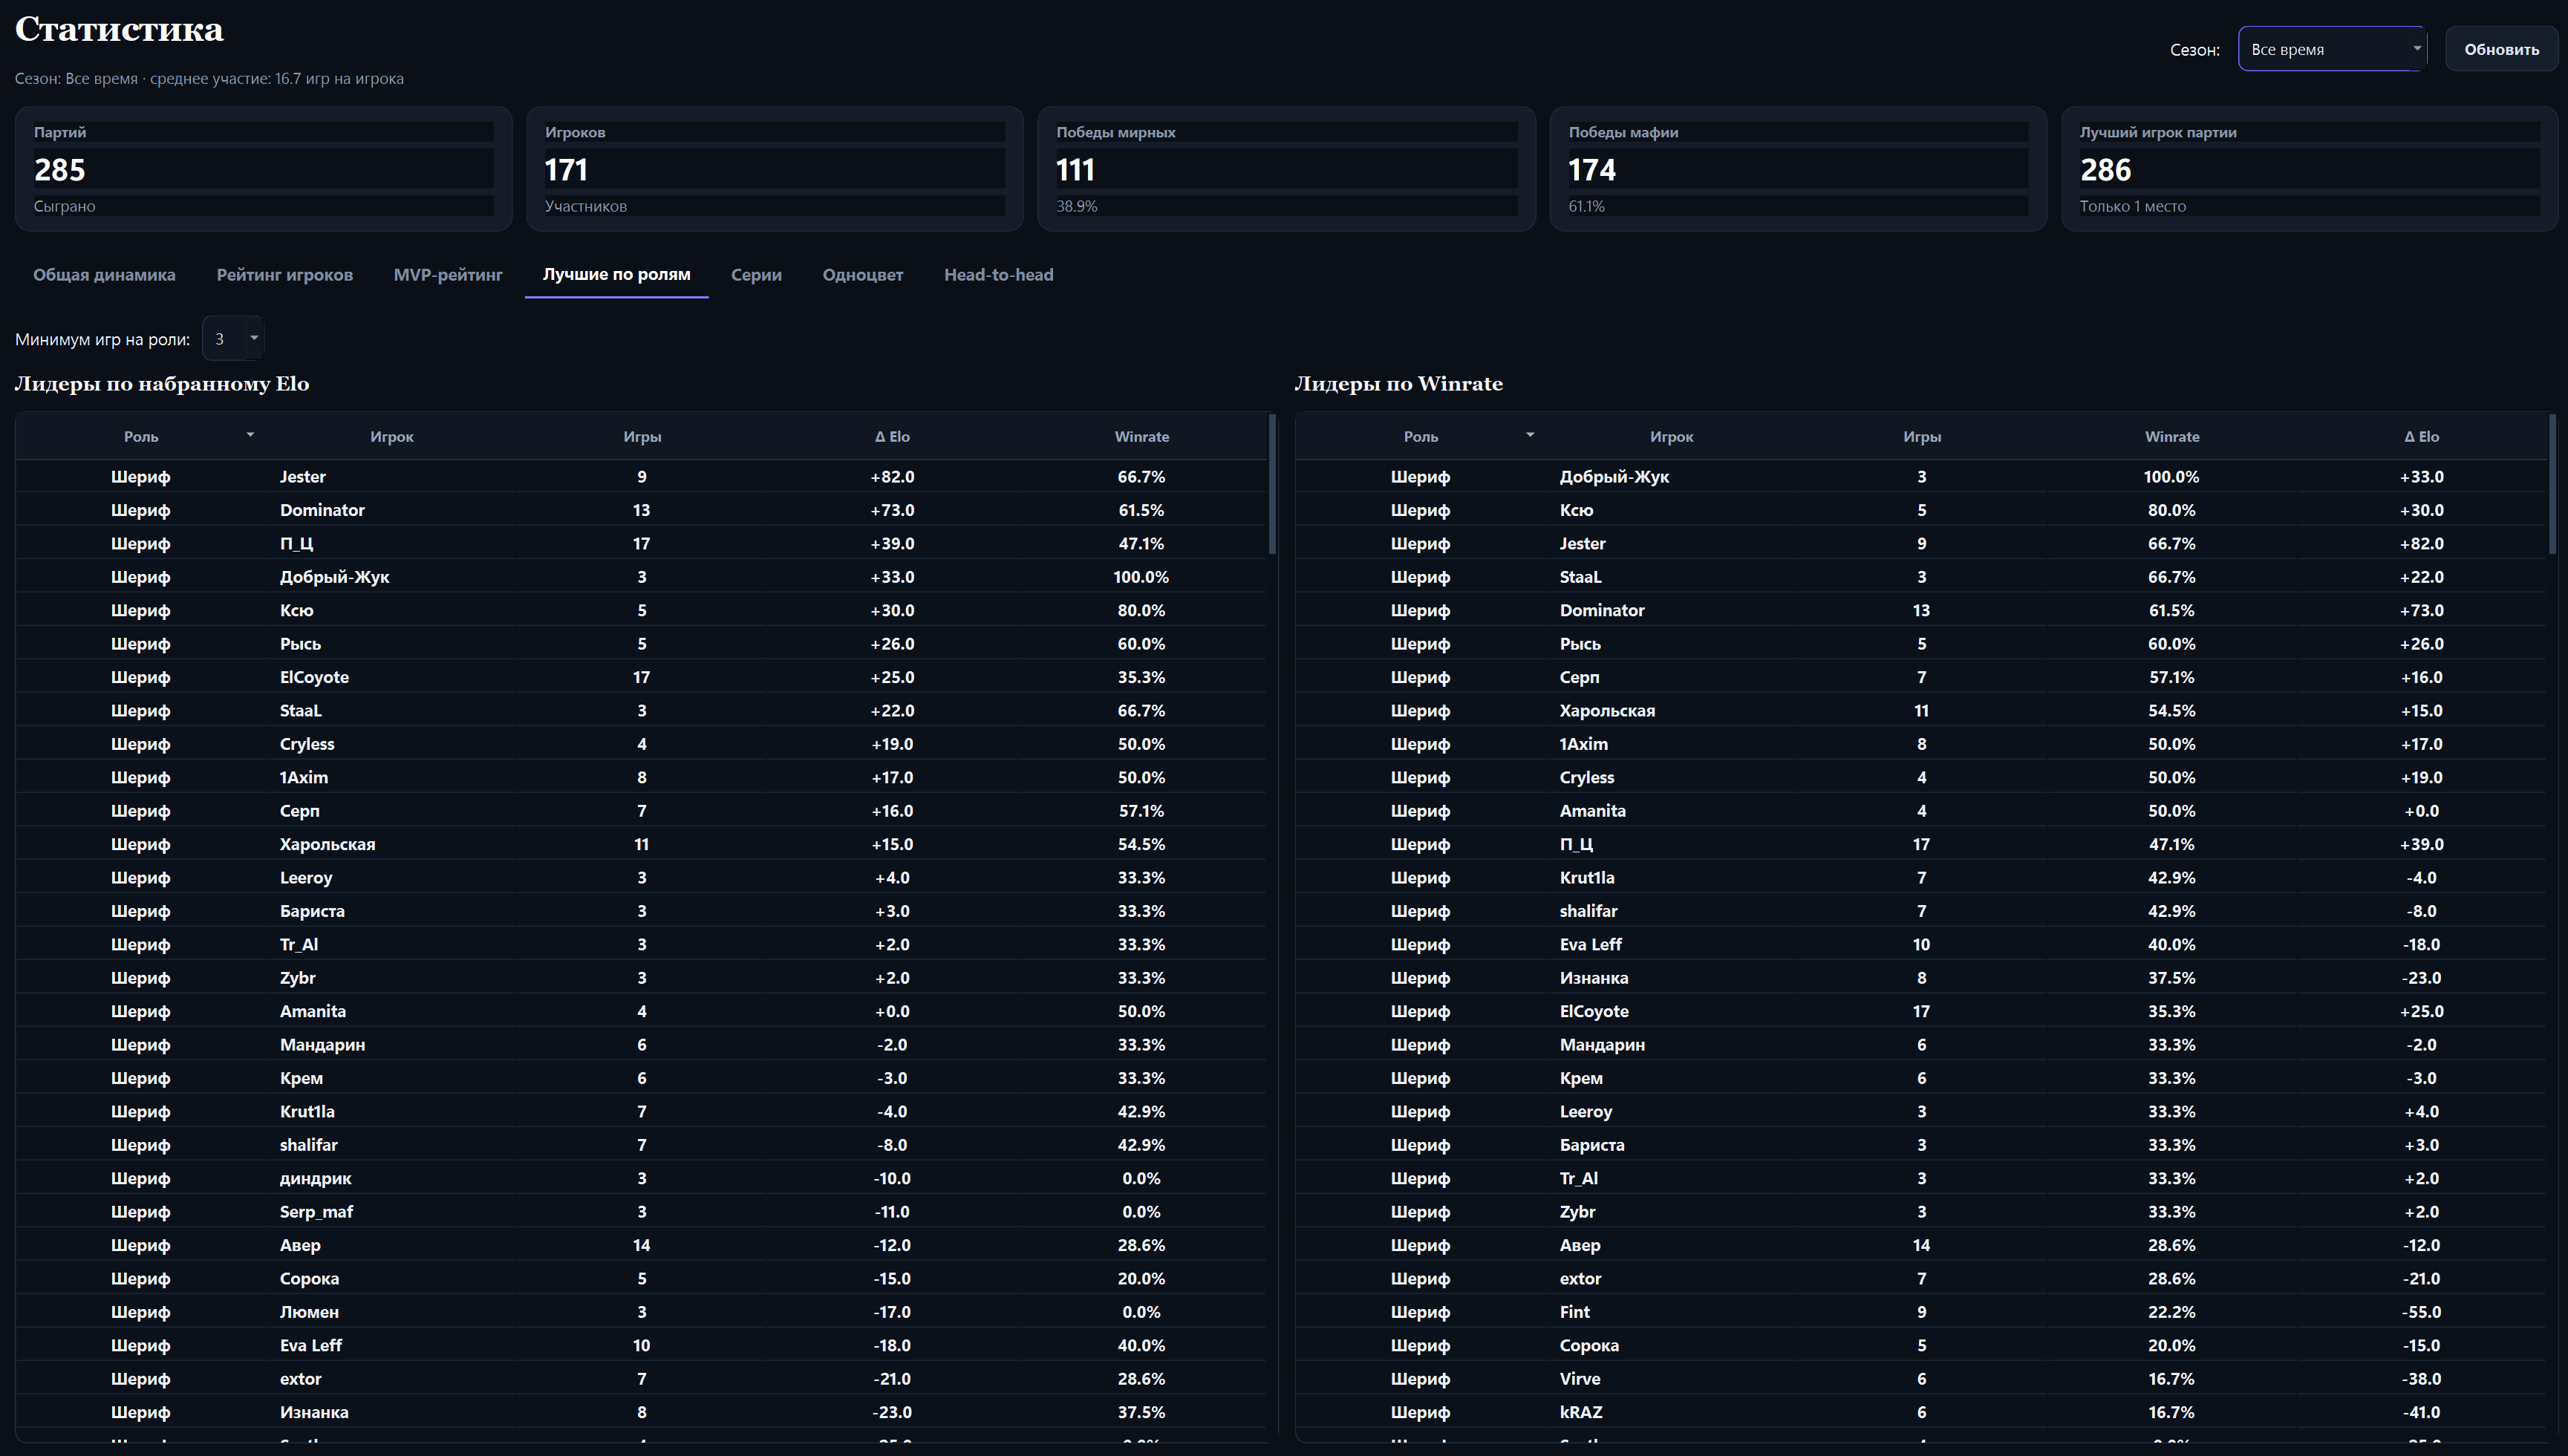The image size is (2568, 1456).
Task: Click Amanita in the Winrate leaders table
Action: click(1592, 811)
